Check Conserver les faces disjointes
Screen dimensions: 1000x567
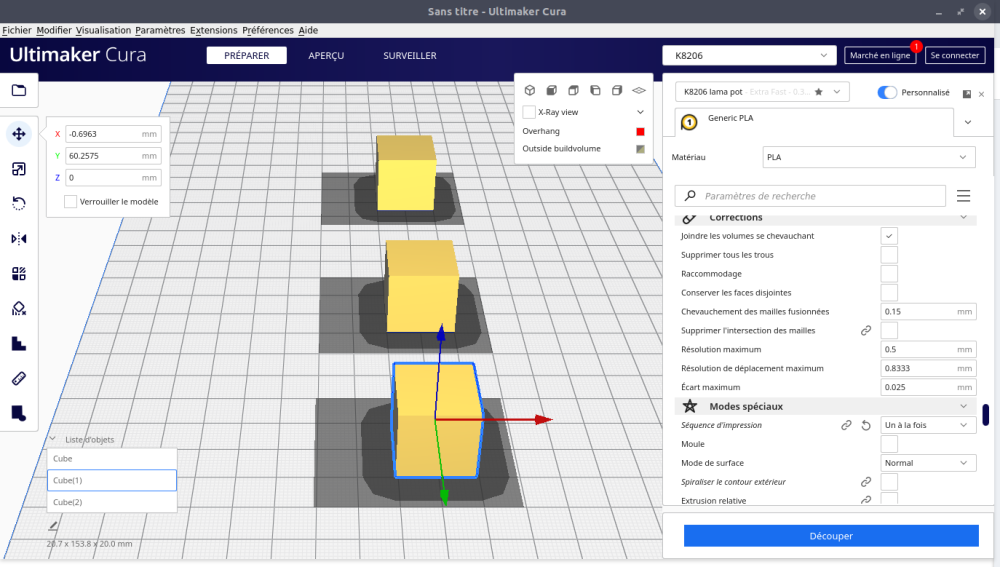click(889, 293)
